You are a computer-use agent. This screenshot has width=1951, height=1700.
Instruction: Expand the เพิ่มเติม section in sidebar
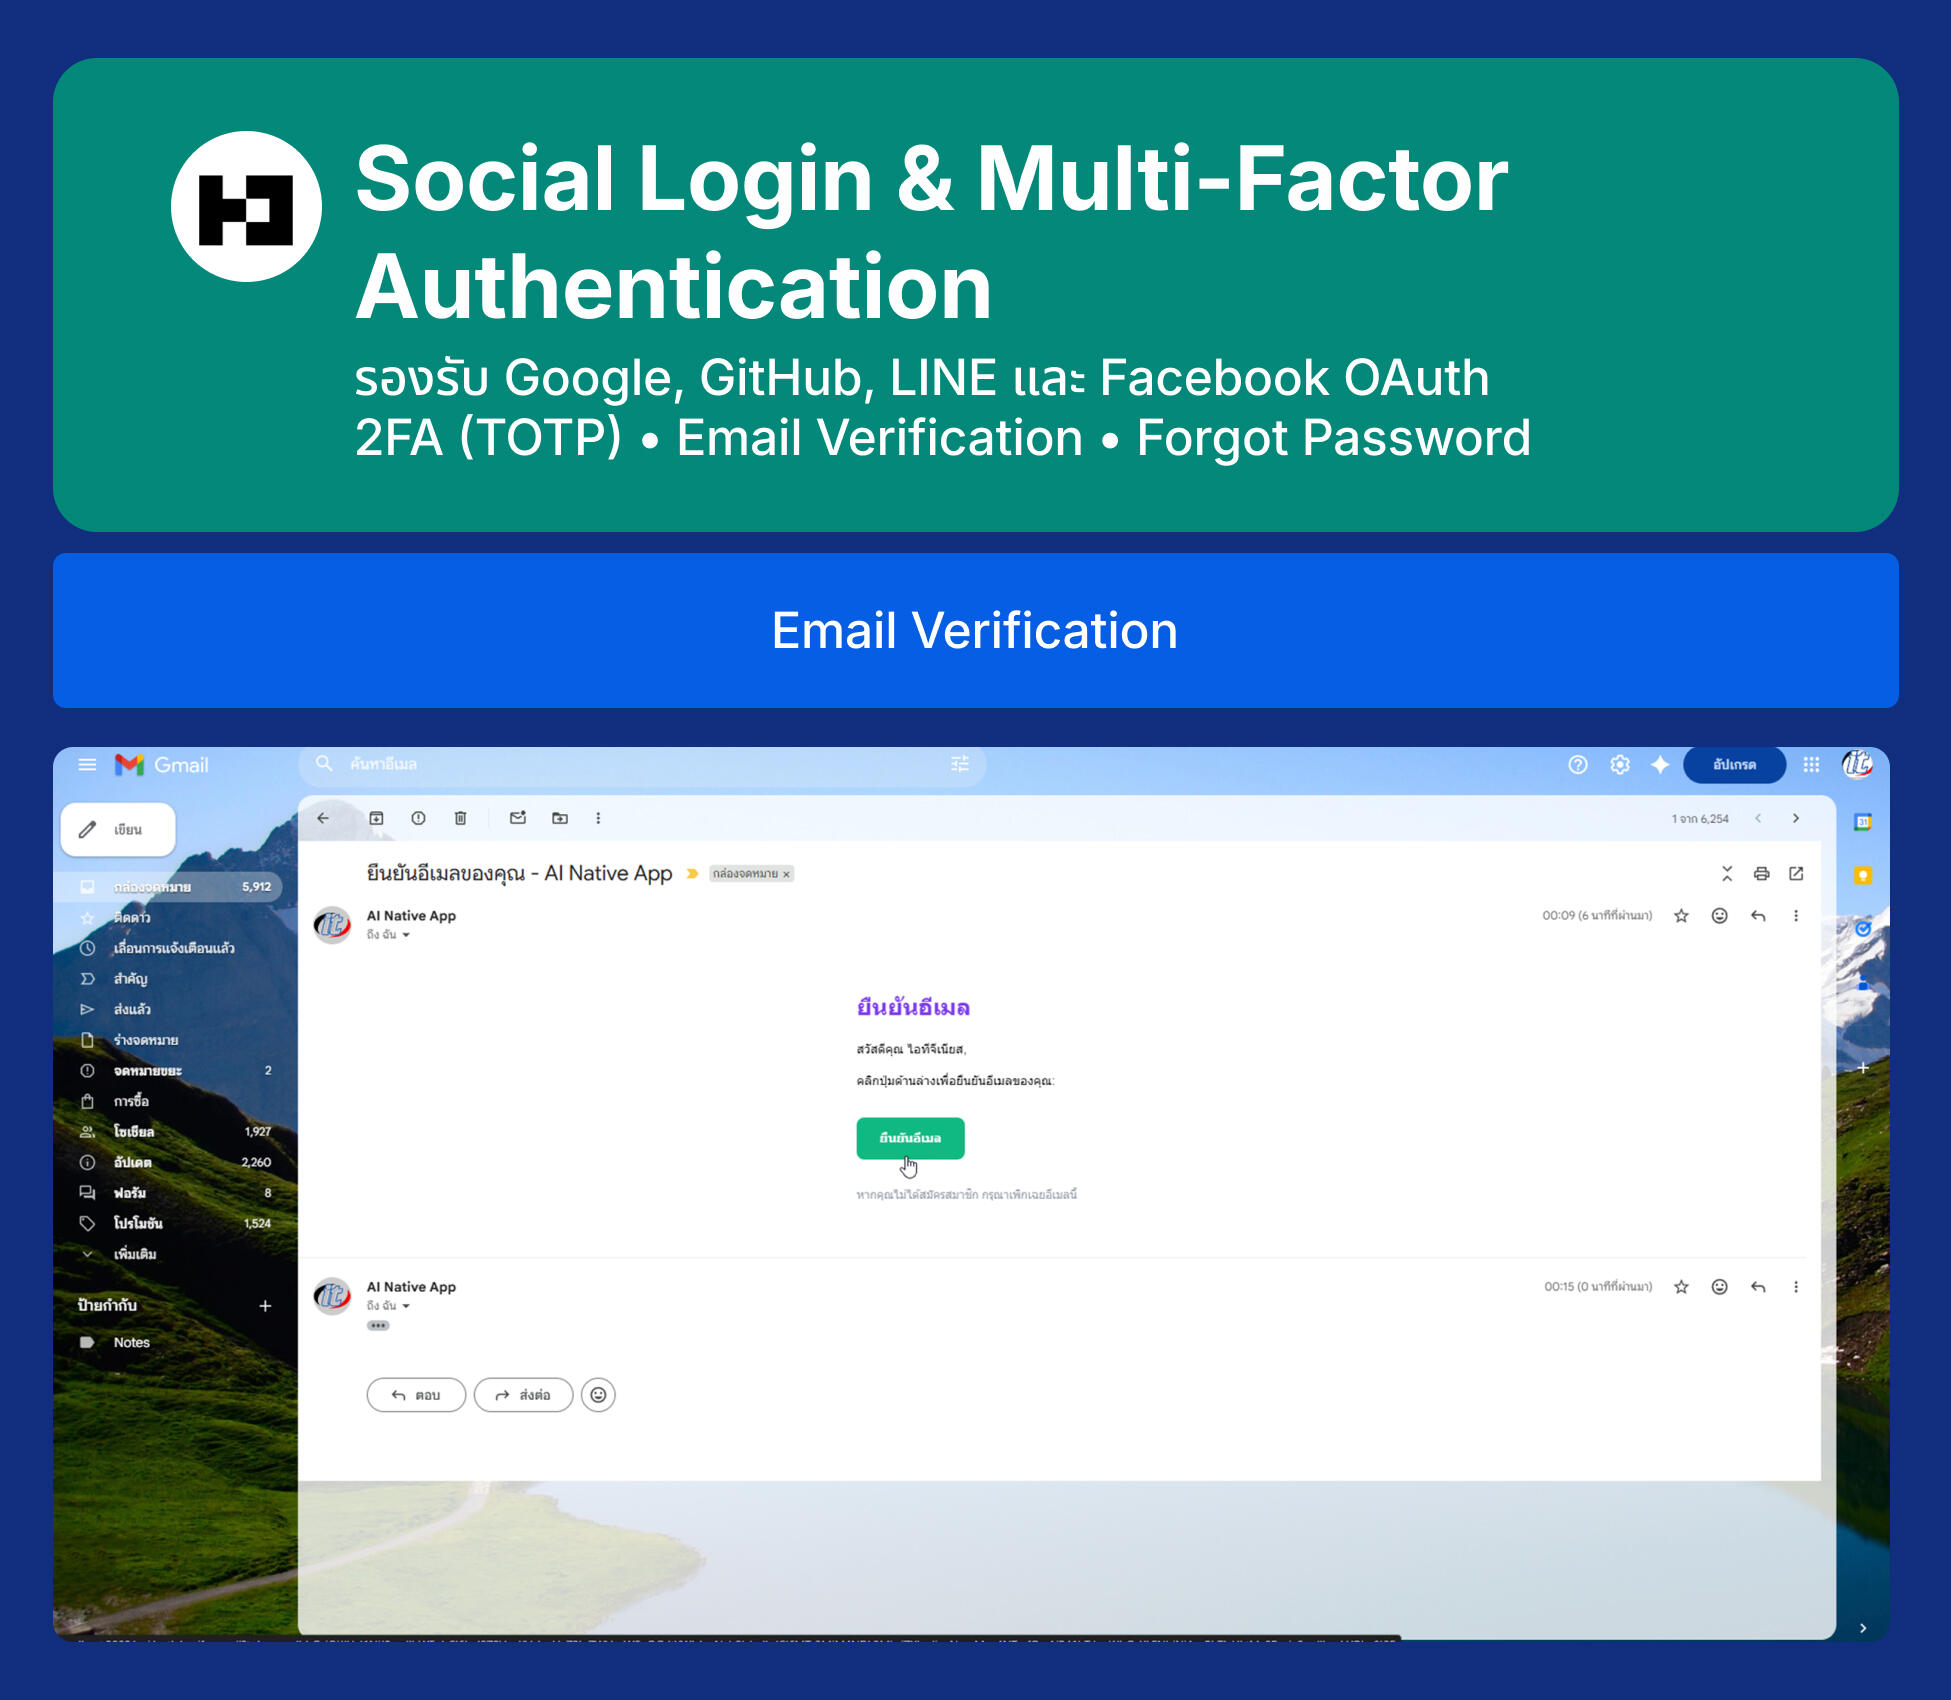point(134,1254)
